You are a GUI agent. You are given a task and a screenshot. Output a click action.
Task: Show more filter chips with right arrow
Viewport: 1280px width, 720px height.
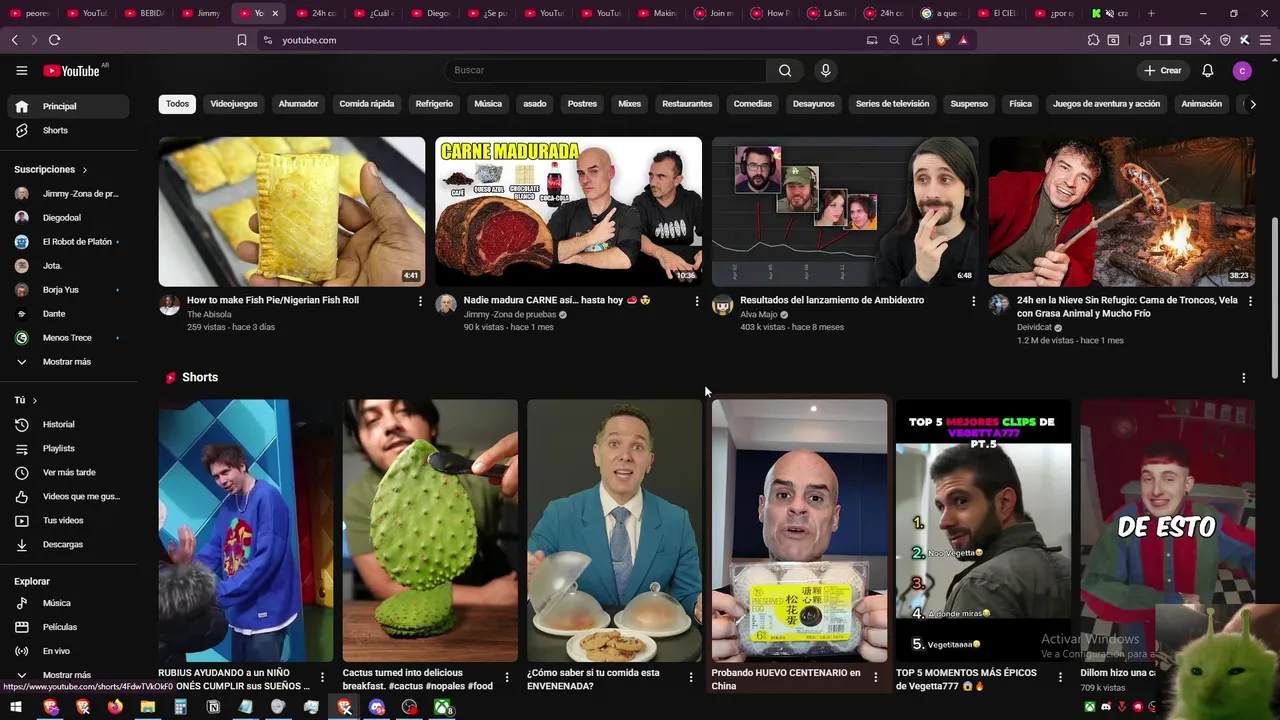pos(1253,104)
